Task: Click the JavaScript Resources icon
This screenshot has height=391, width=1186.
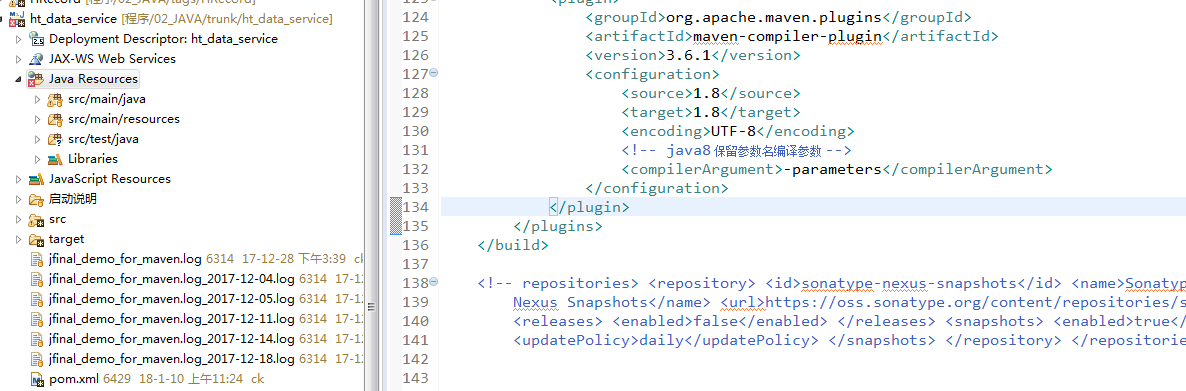Action: click(x=36, y=179)
